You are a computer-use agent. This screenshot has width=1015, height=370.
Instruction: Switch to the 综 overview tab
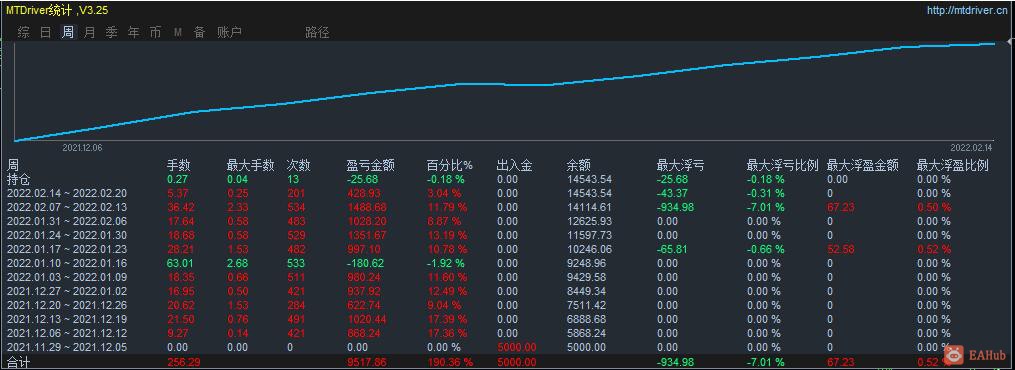coord(24,32)
